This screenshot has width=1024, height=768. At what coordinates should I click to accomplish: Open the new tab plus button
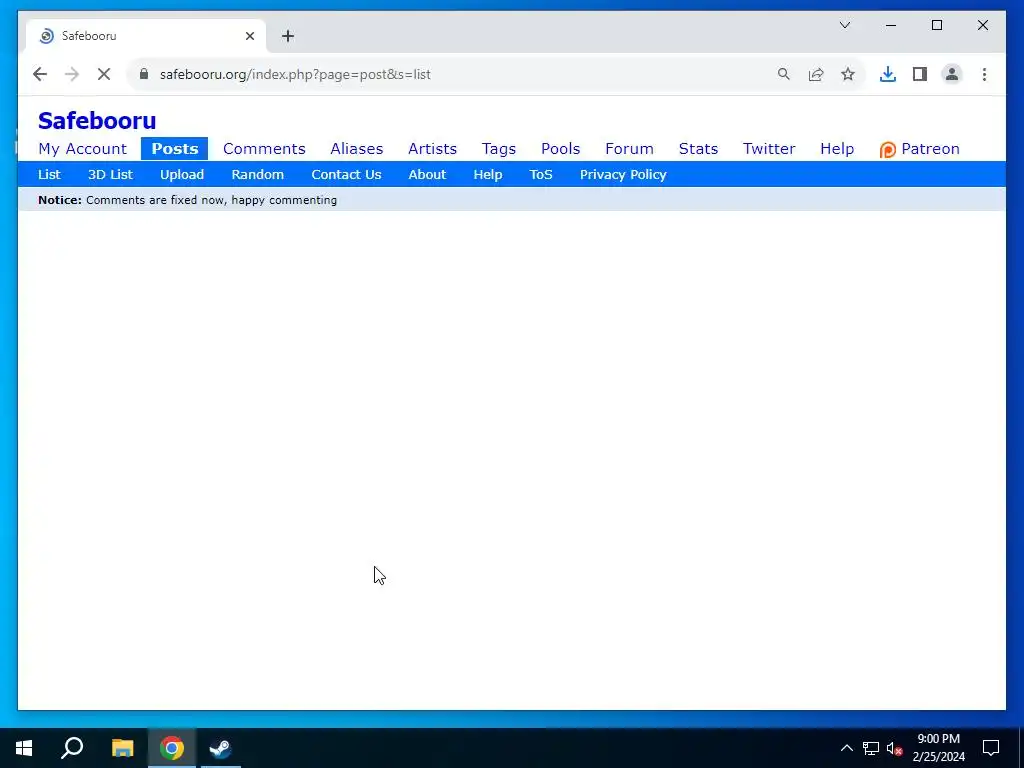288,36
